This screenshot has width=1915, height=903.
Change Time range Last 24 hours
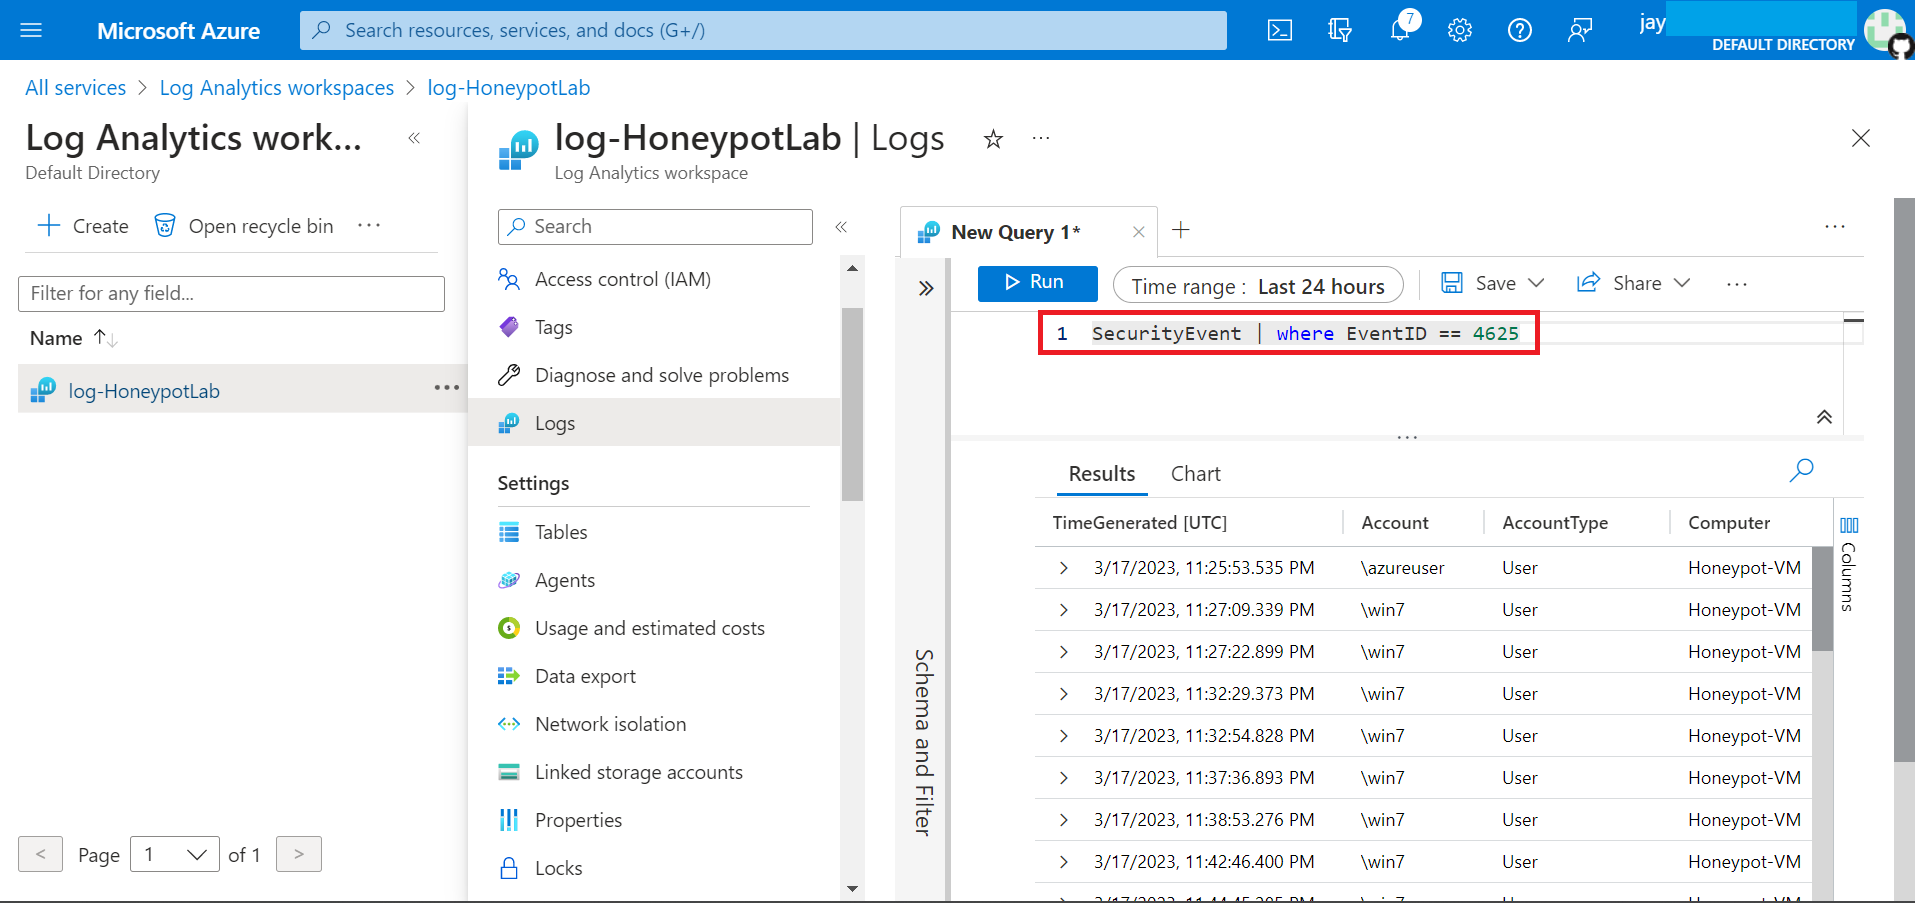[x=1258, y=286]
